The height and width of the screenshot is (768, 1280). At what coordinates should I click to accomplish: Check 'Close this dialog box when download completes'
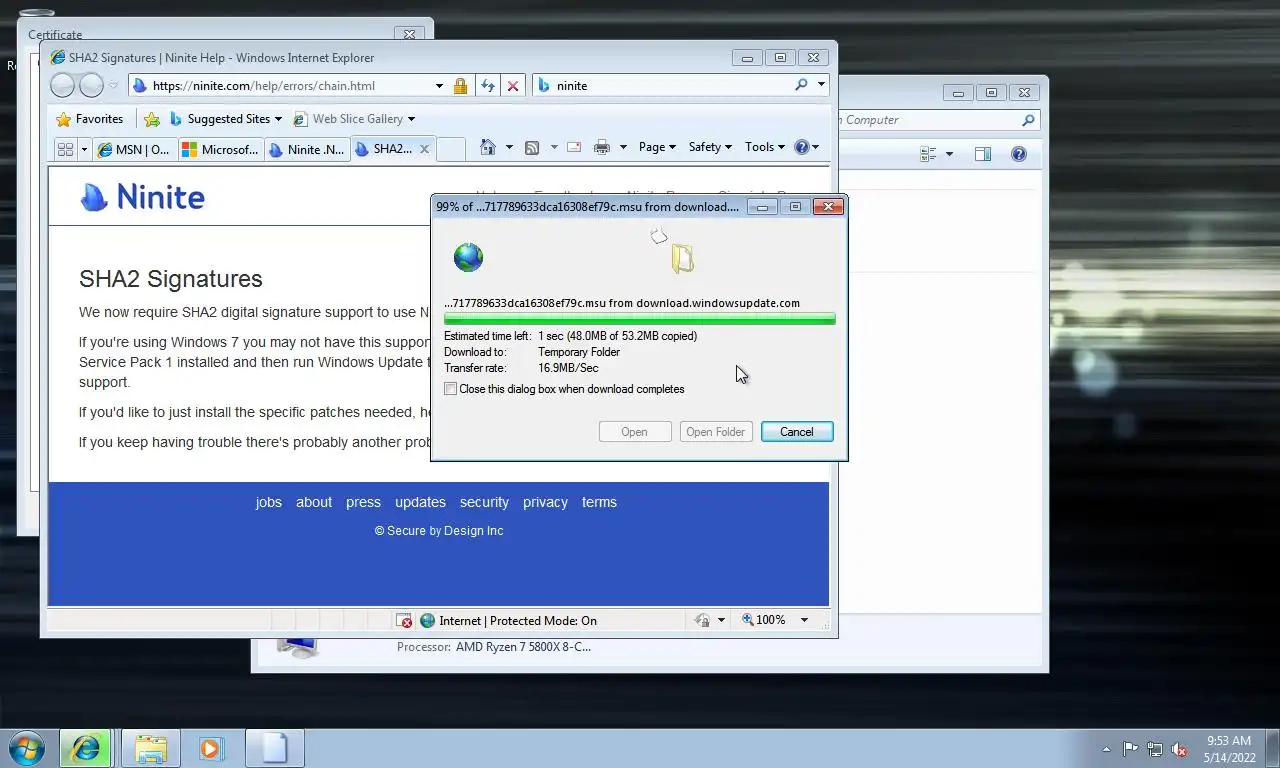point(451,389)
